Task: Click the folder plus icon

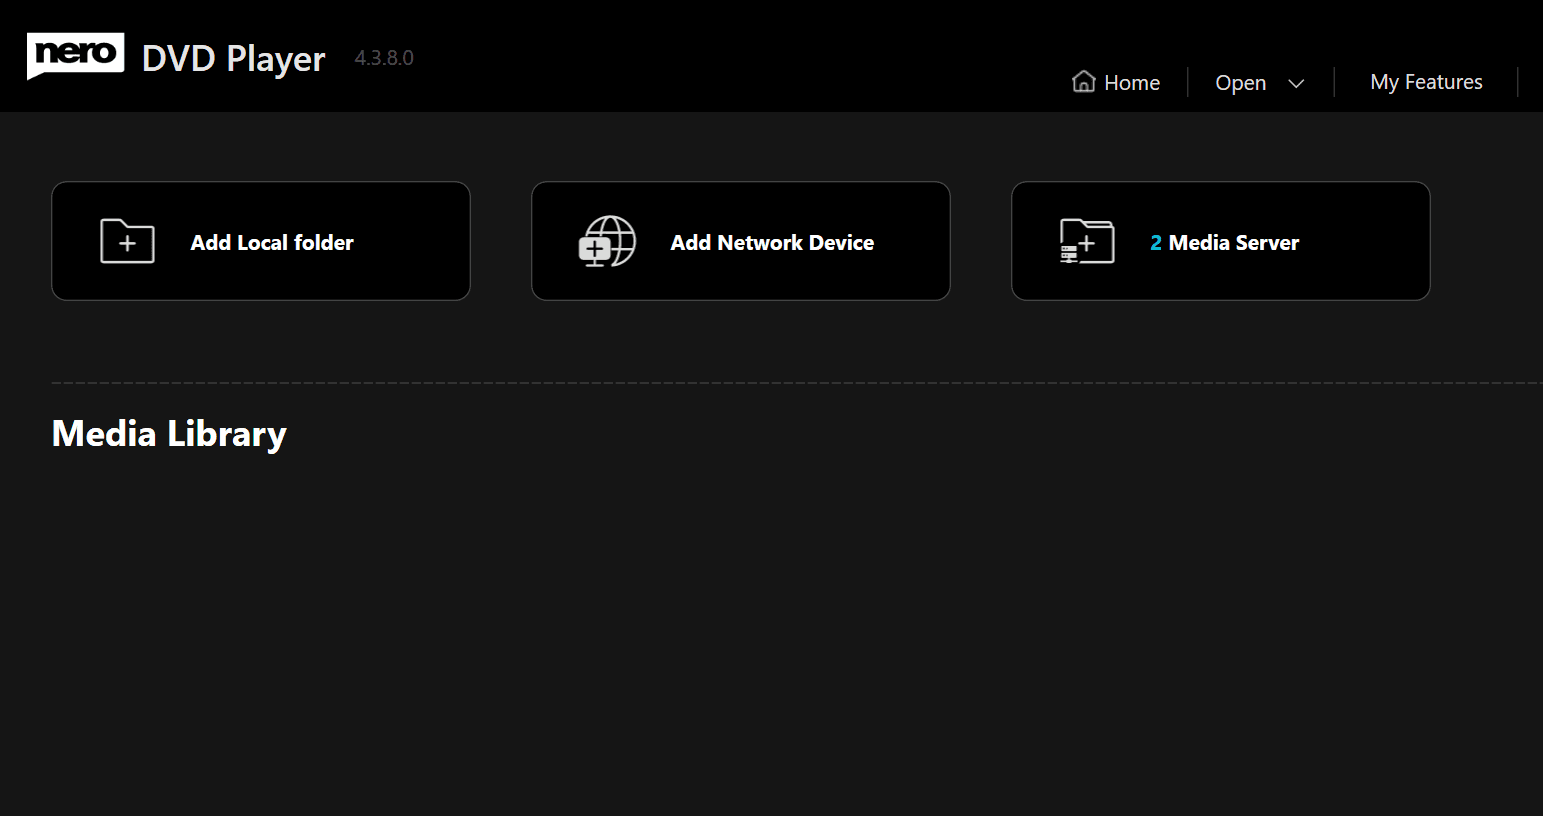Action: click(x=128, y=241)
